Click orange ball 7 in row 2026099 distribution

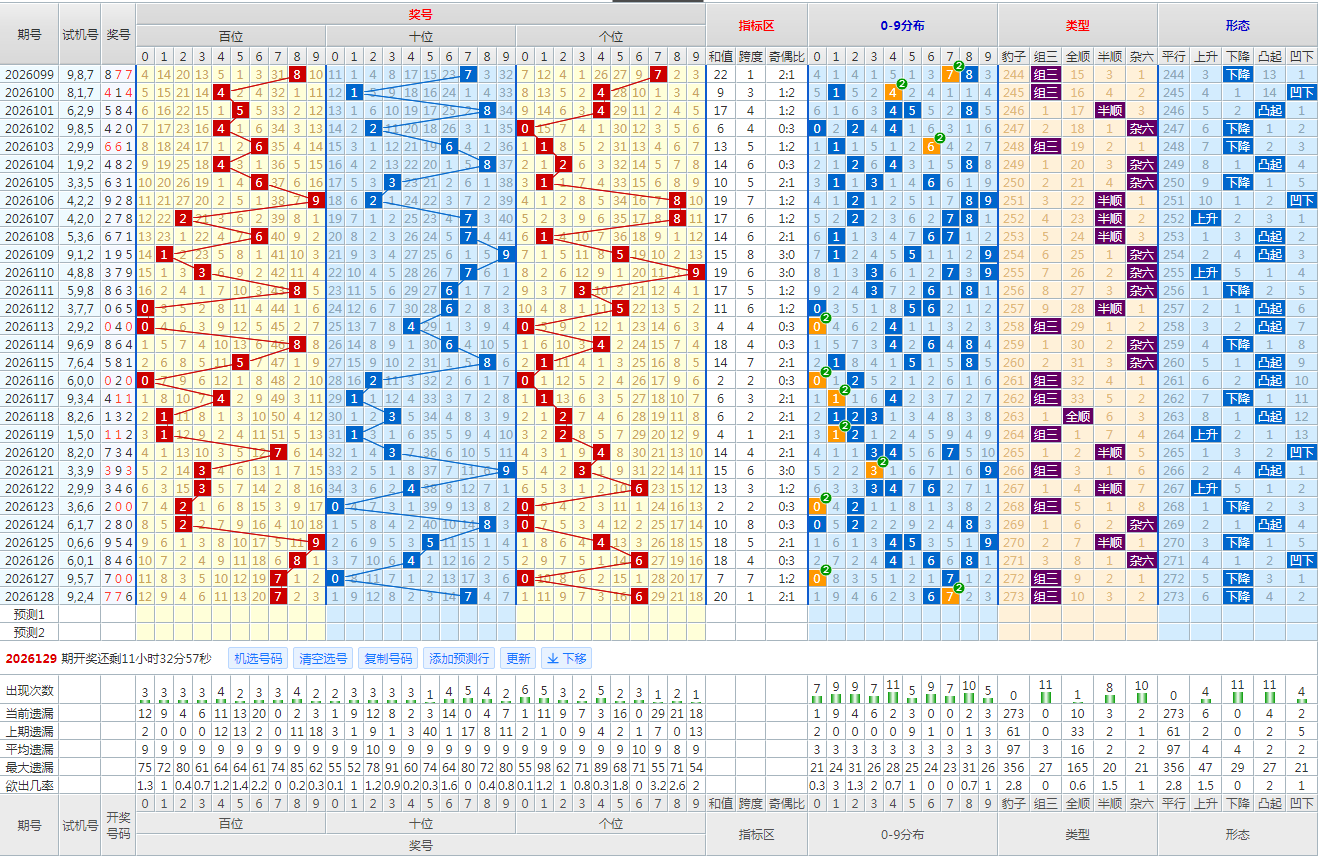[950, 74]
